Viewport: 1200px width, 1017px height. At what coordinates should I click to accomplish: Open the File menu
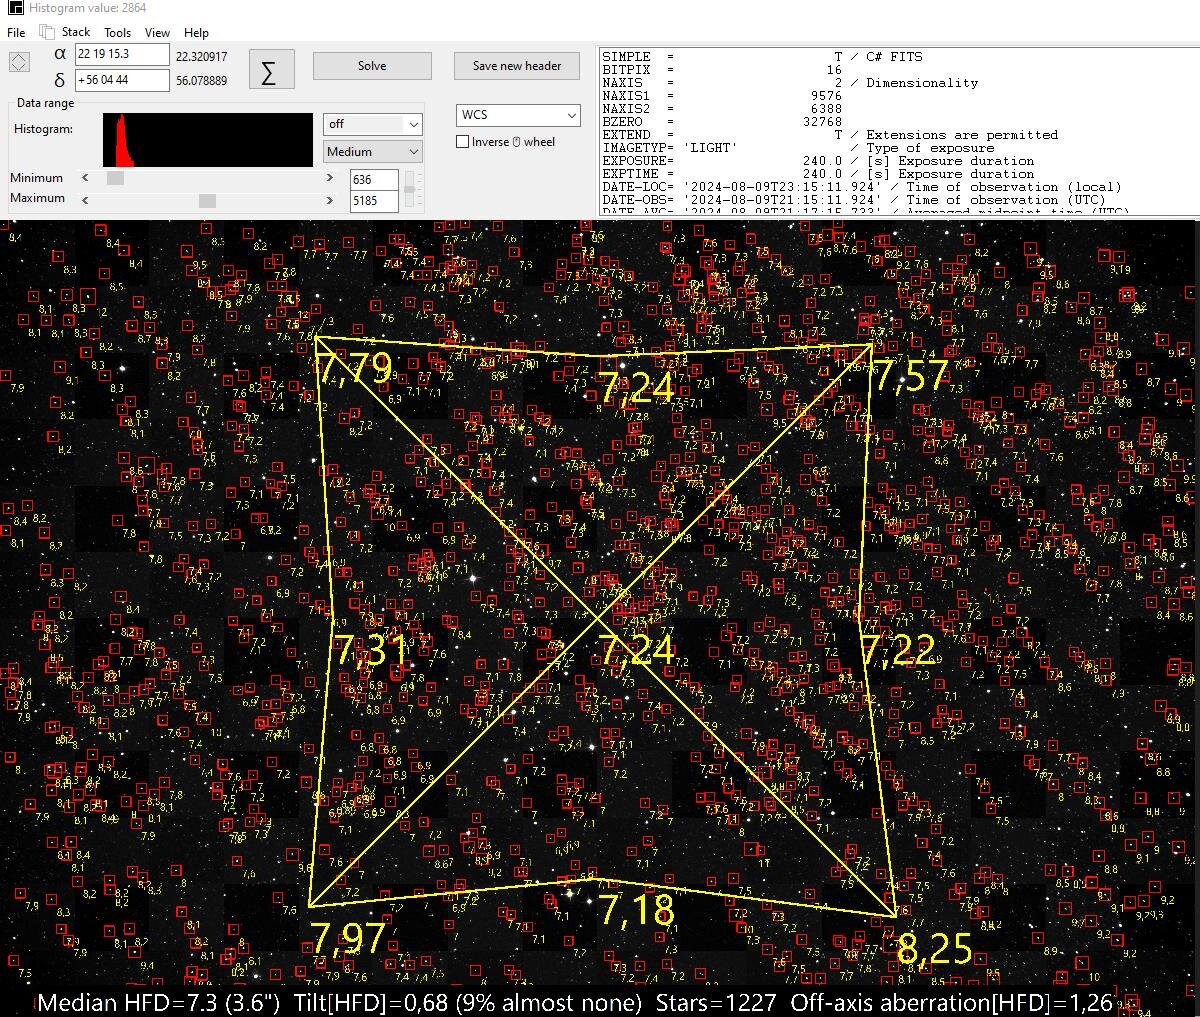pos(16,32)
